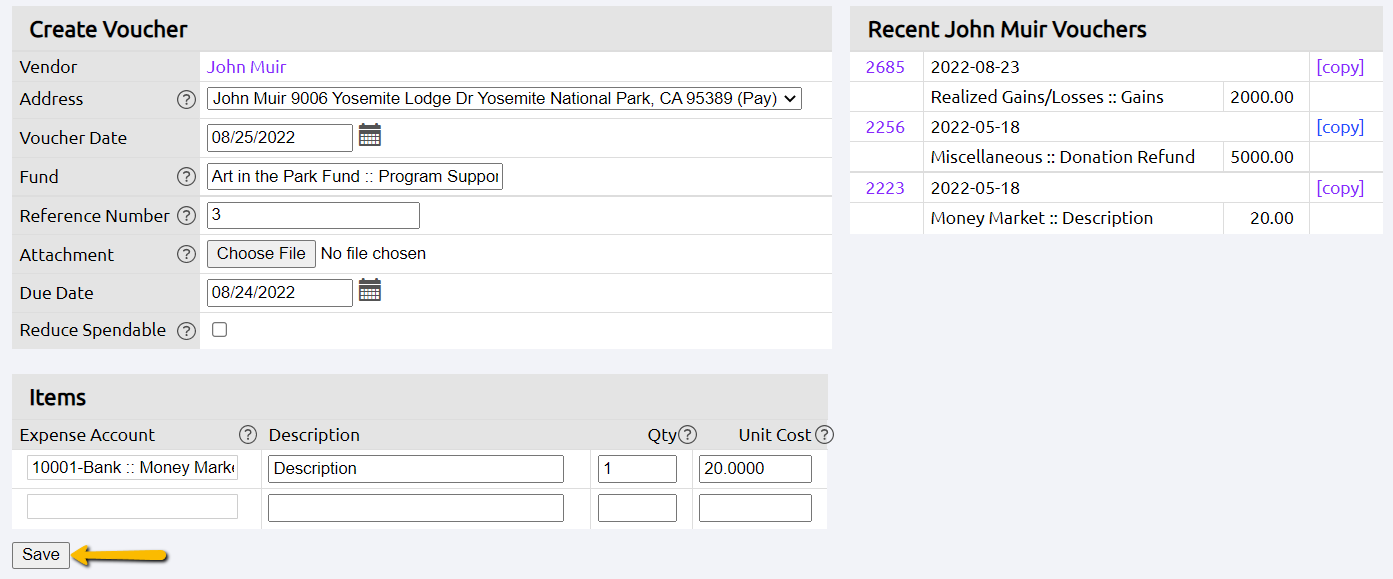Edit the Unit Cost field showing 20.0000
Screen dimensions: 1393x579
[x=755, y=469]
